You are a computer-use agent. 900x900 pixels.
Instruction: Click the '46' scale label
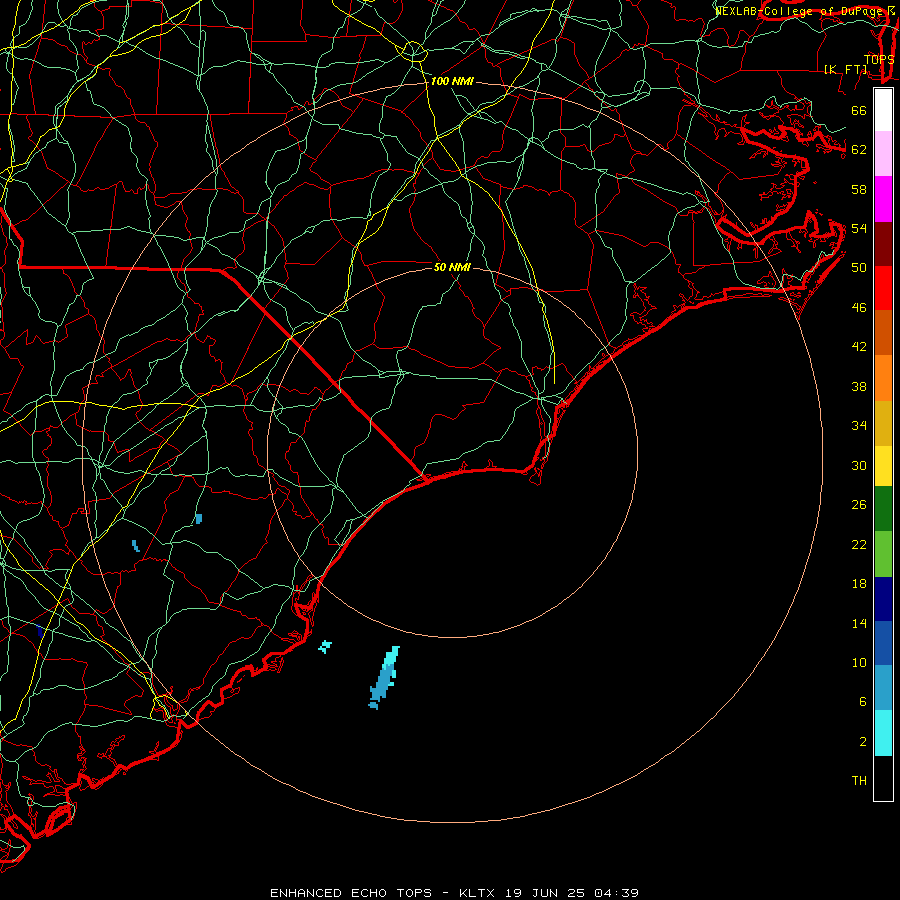coord(859,308)
